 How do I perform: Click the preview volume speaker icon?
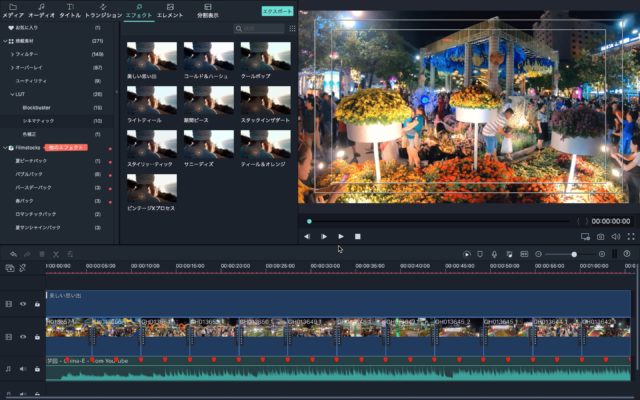(616, 237)
